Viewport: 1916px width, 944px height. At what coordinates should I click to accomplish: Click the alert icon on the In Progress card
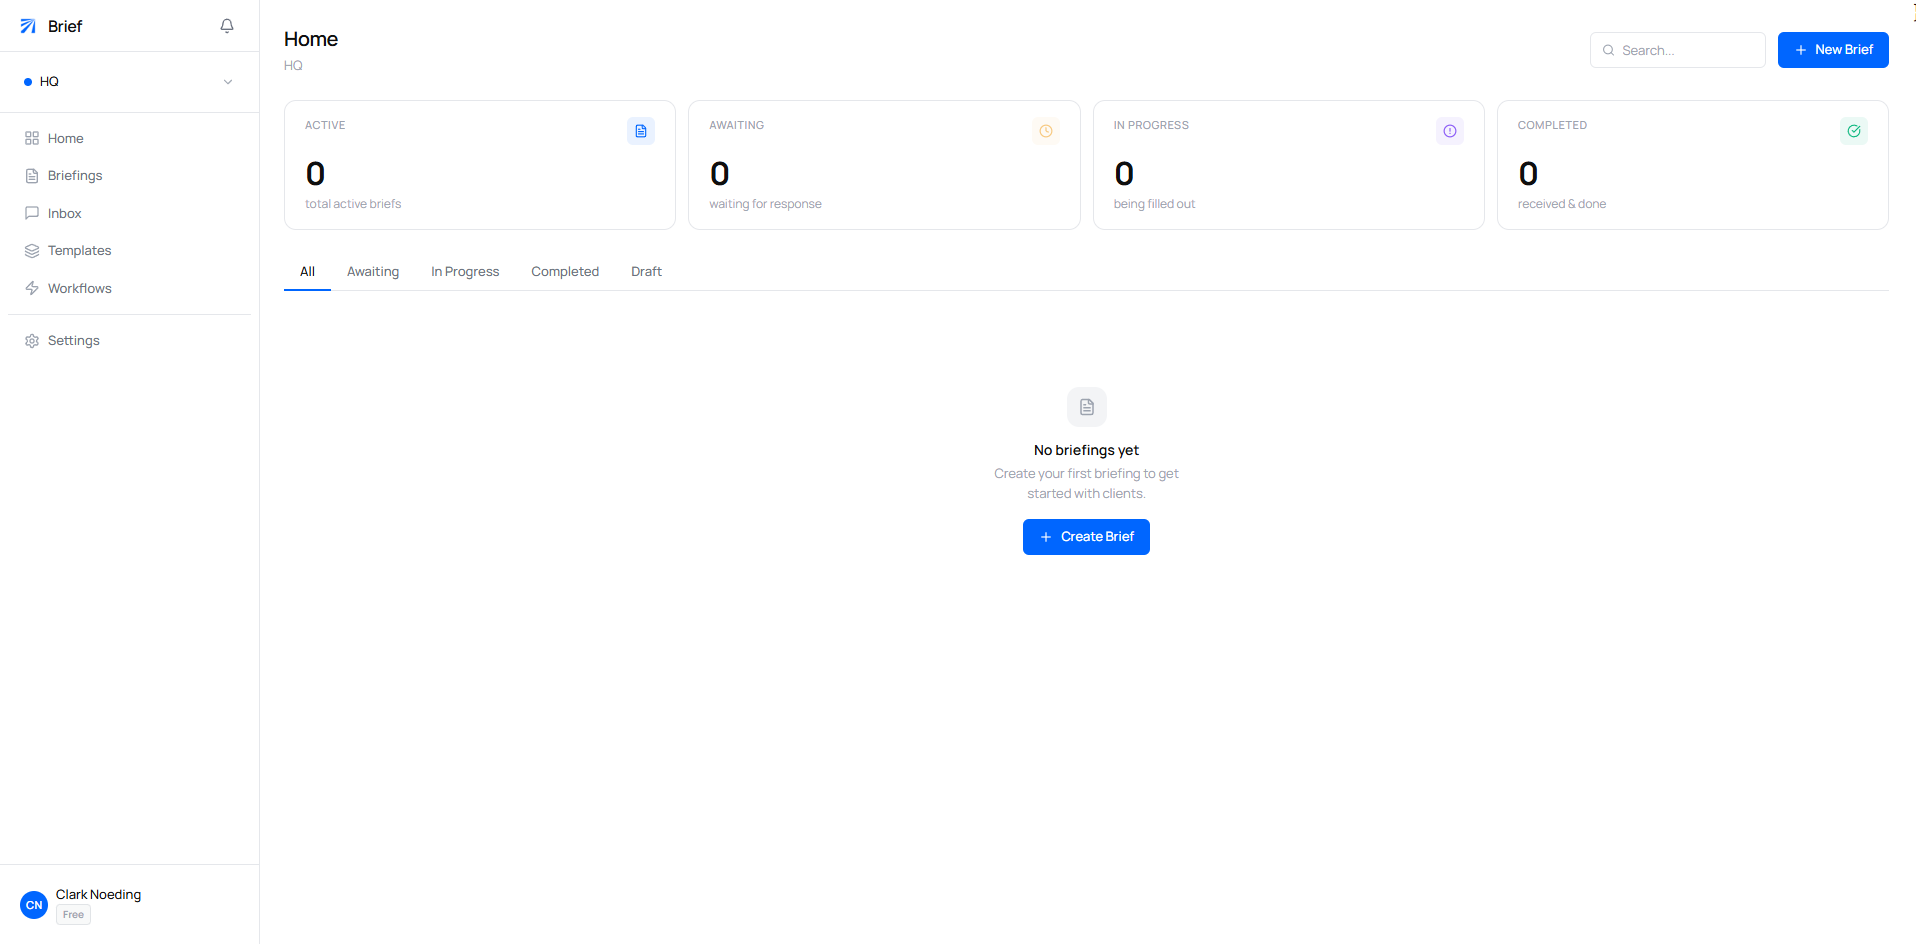pyautogui.click(x=1449, y=130)
